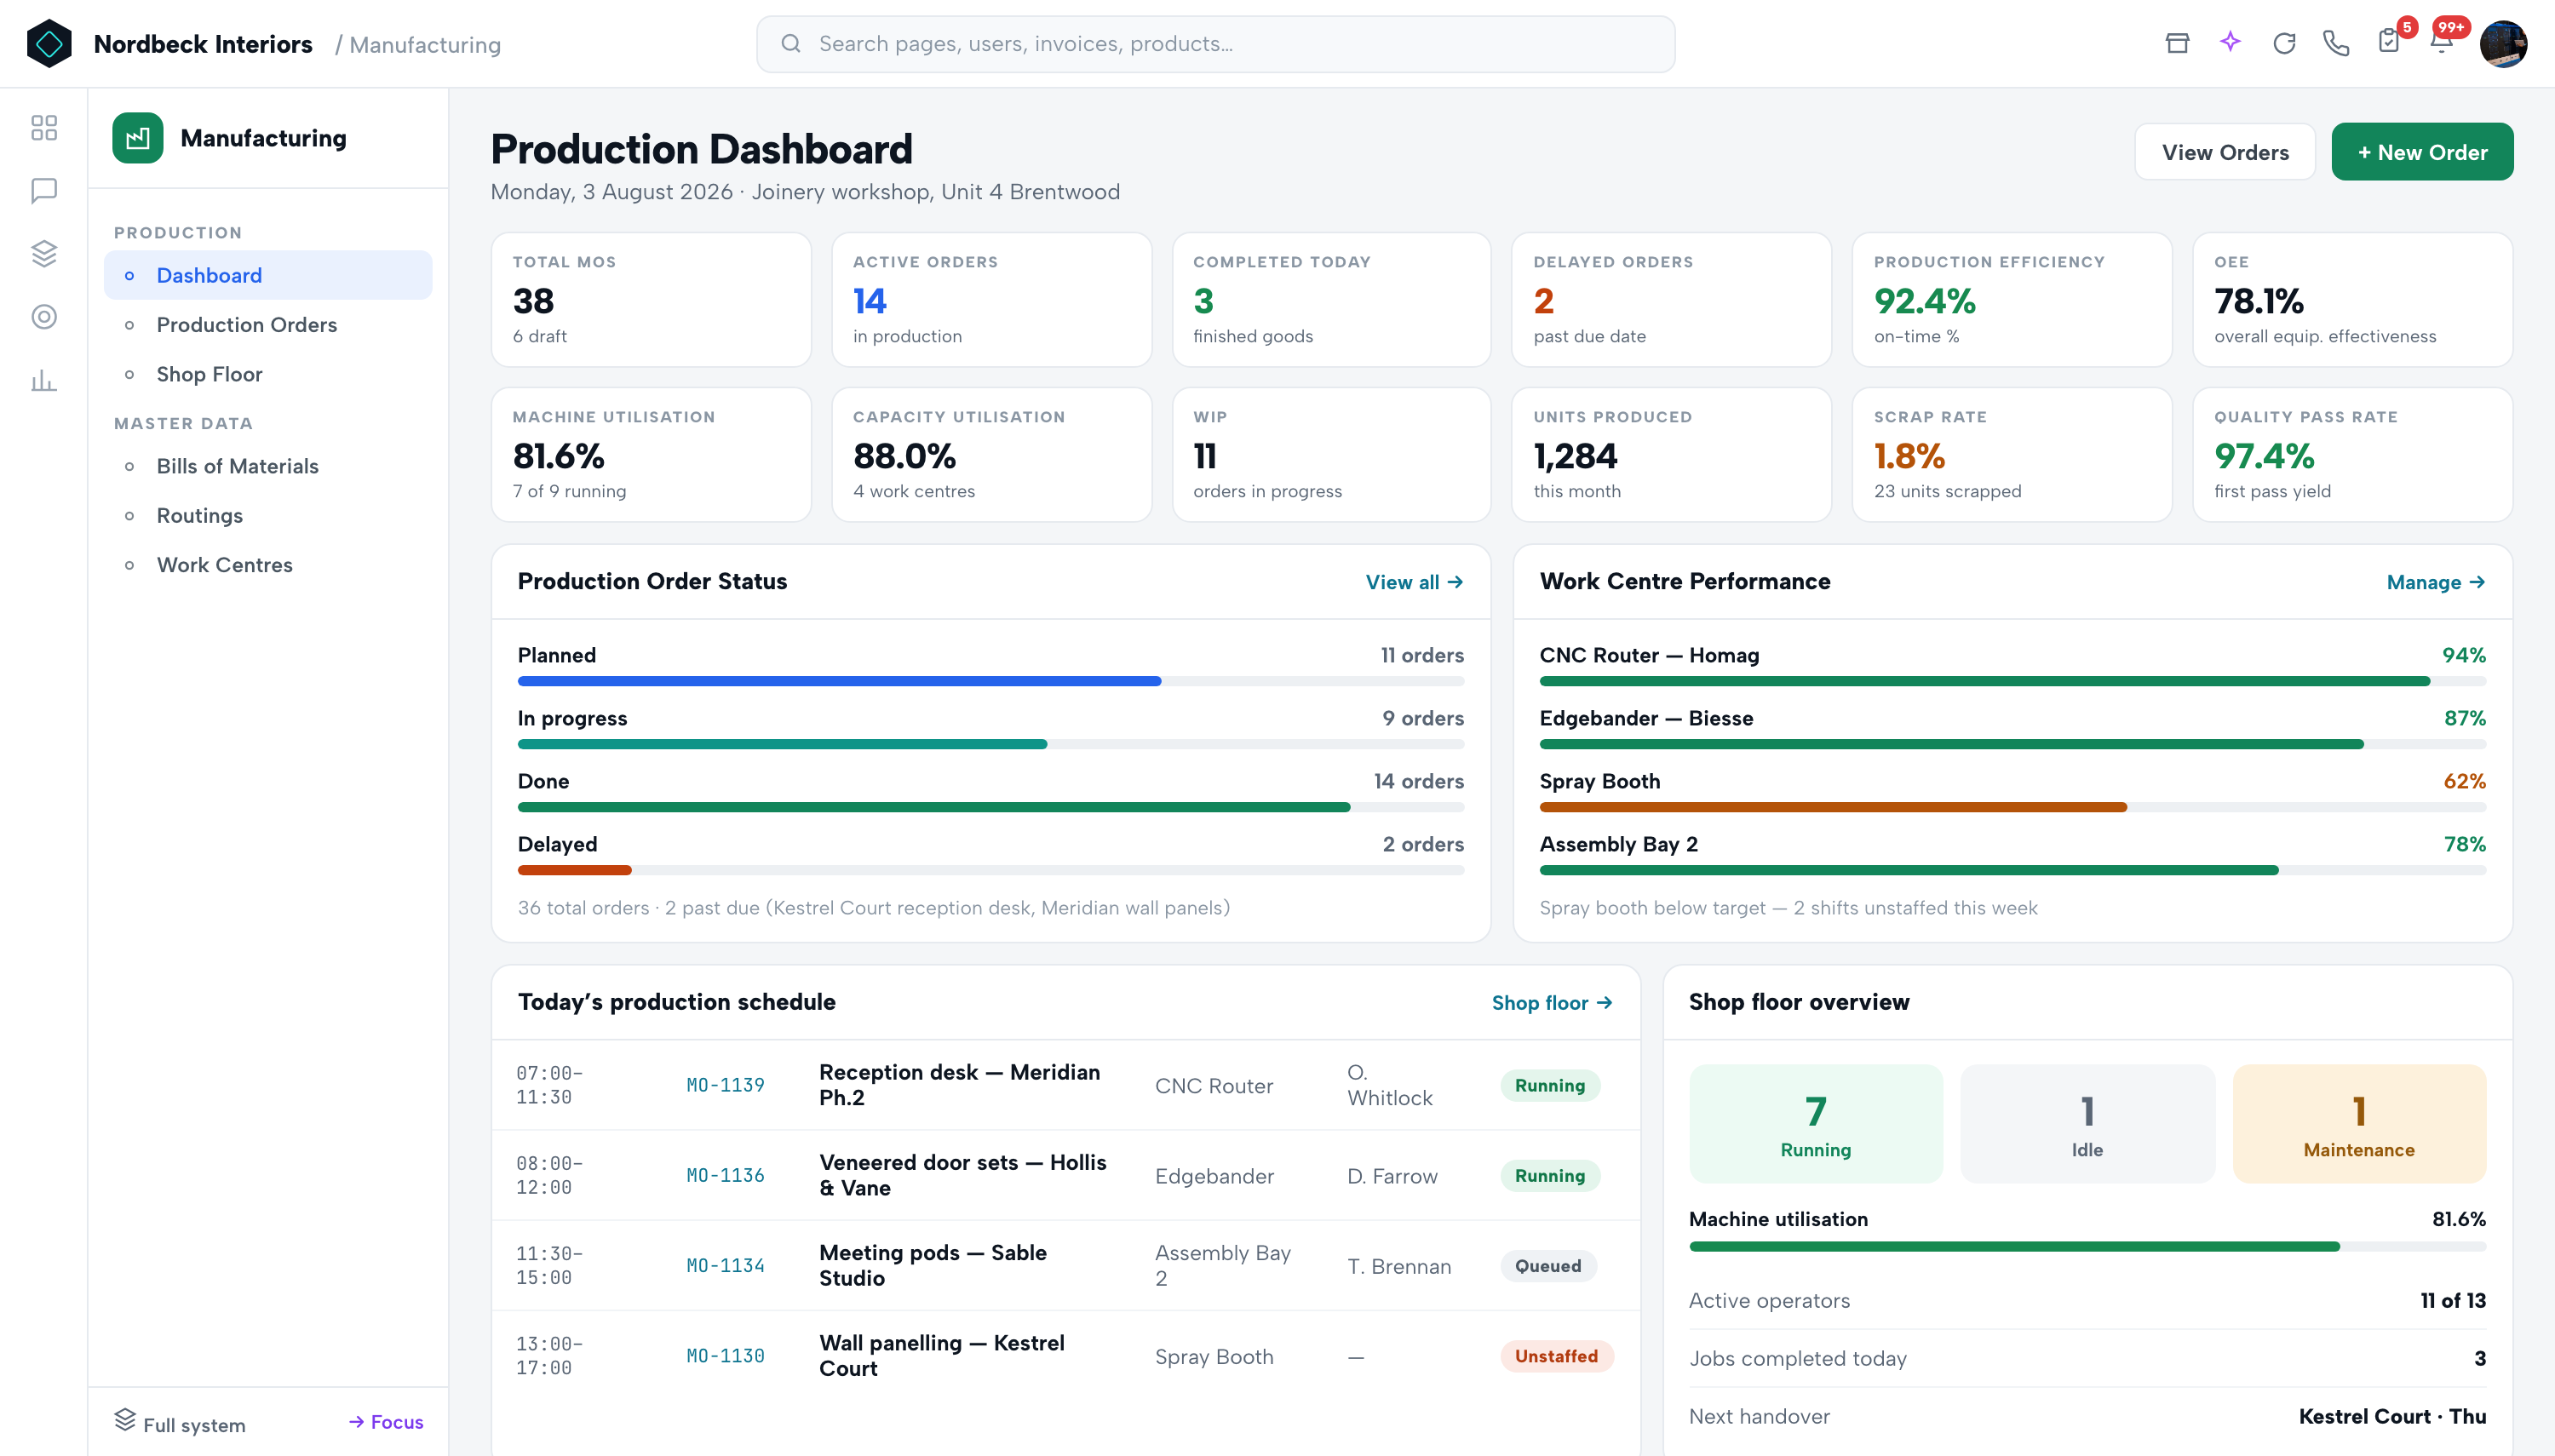Click 'Veneered door sets — Hollis & Vane' job name
Image resolution: width=2555 pixels, height=1456 pixels.
pyautogui.click(x=963, y=1175)
